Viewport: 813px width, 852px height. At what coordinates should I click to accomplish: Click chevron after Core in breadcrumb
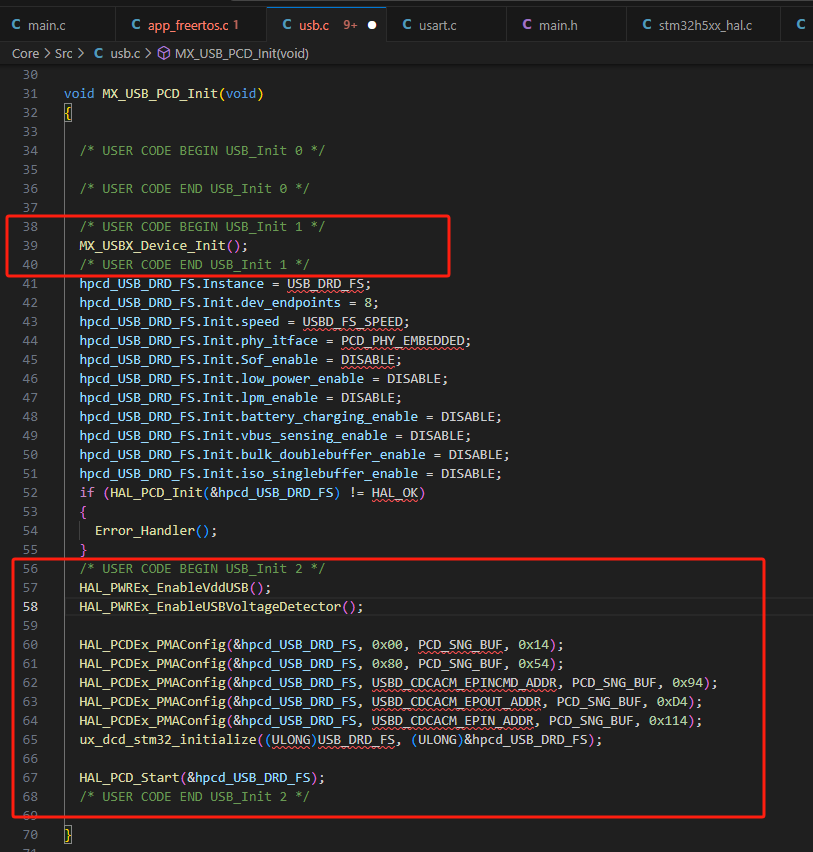coord(47,54)
